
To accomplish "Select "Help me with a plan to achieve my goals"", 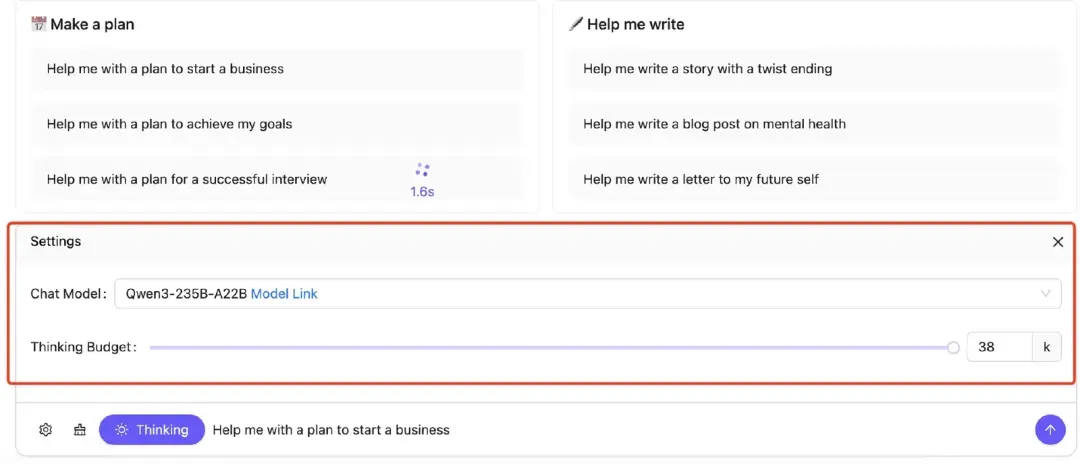I will [x=277, y=124].
